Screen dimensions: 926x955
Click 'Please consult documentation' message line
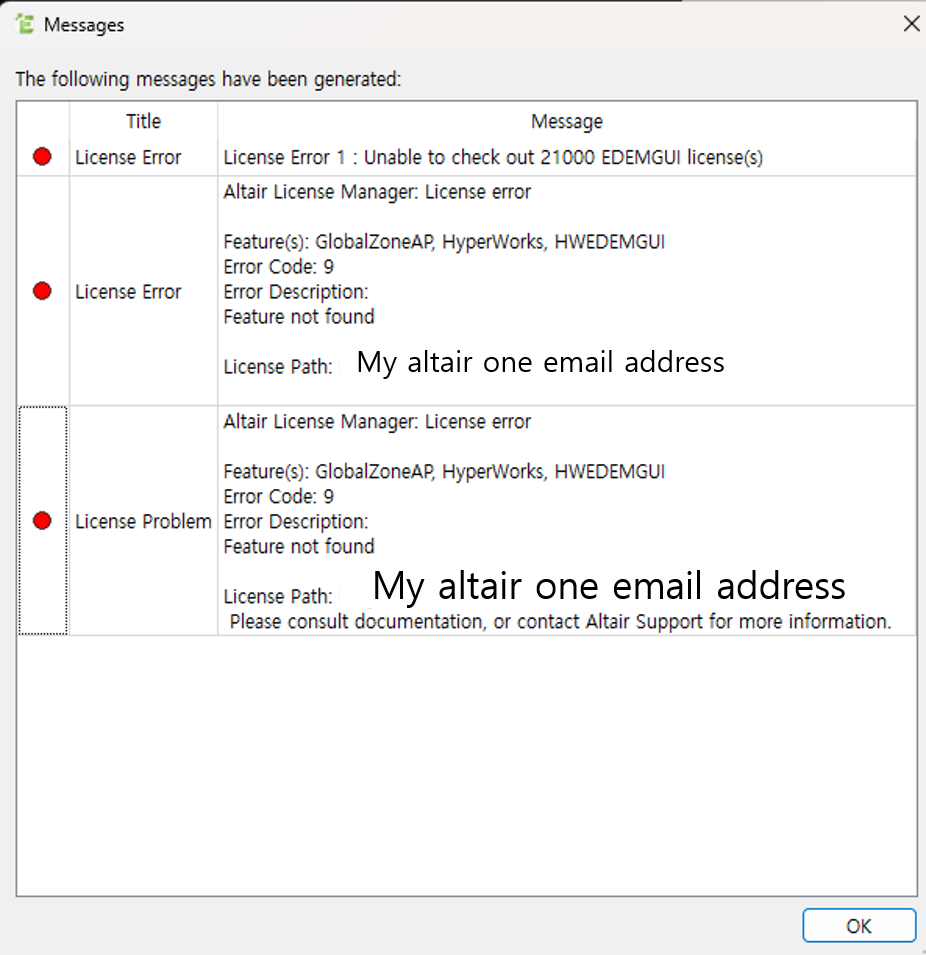coord(560,622)
